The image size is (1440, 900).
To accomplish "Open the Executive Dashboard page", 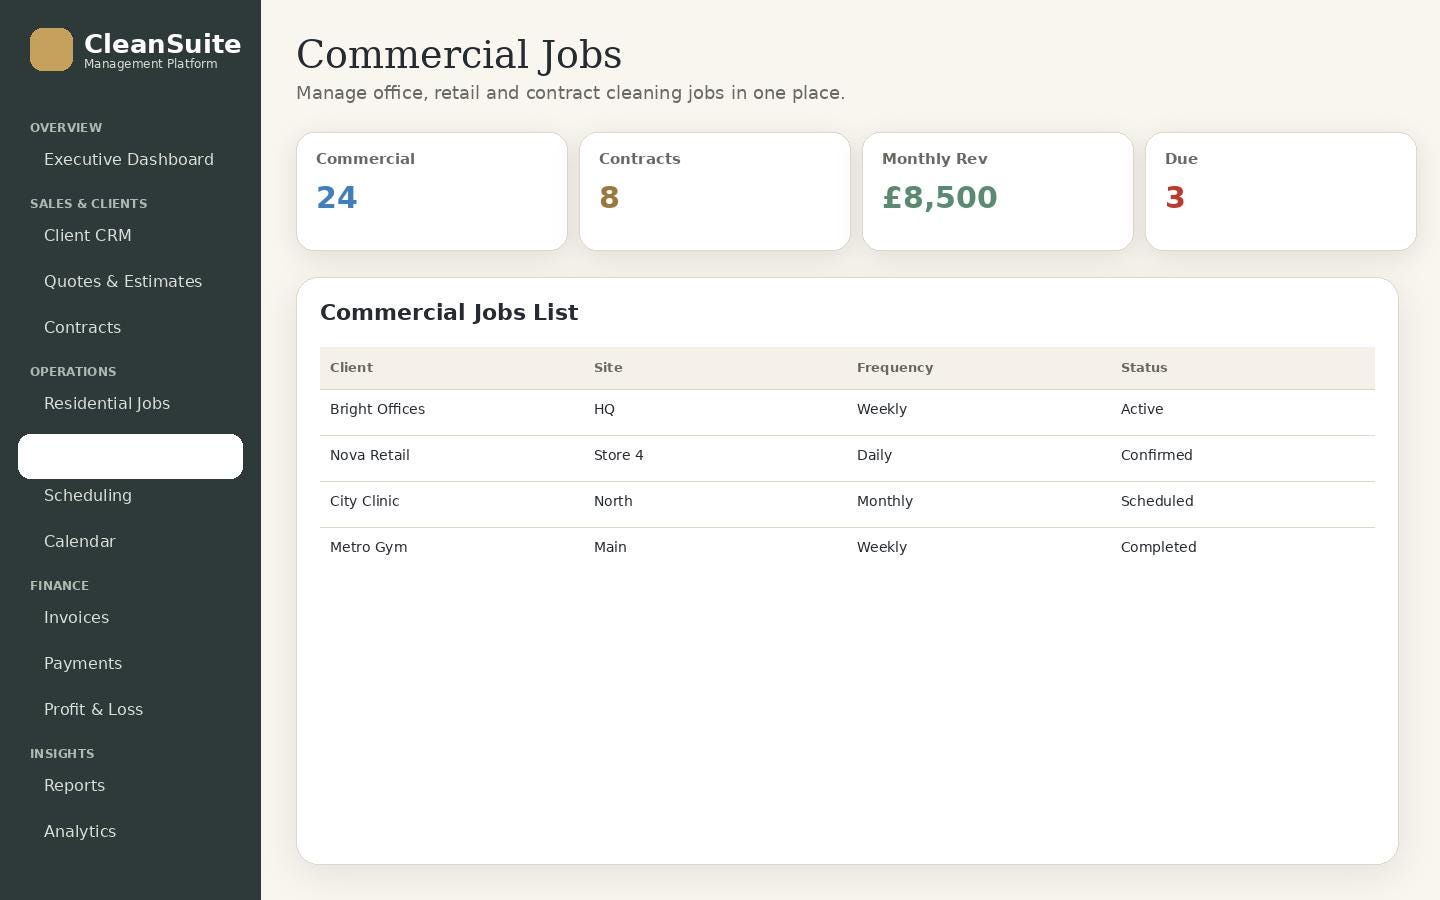I will click(x=130, y=160).
